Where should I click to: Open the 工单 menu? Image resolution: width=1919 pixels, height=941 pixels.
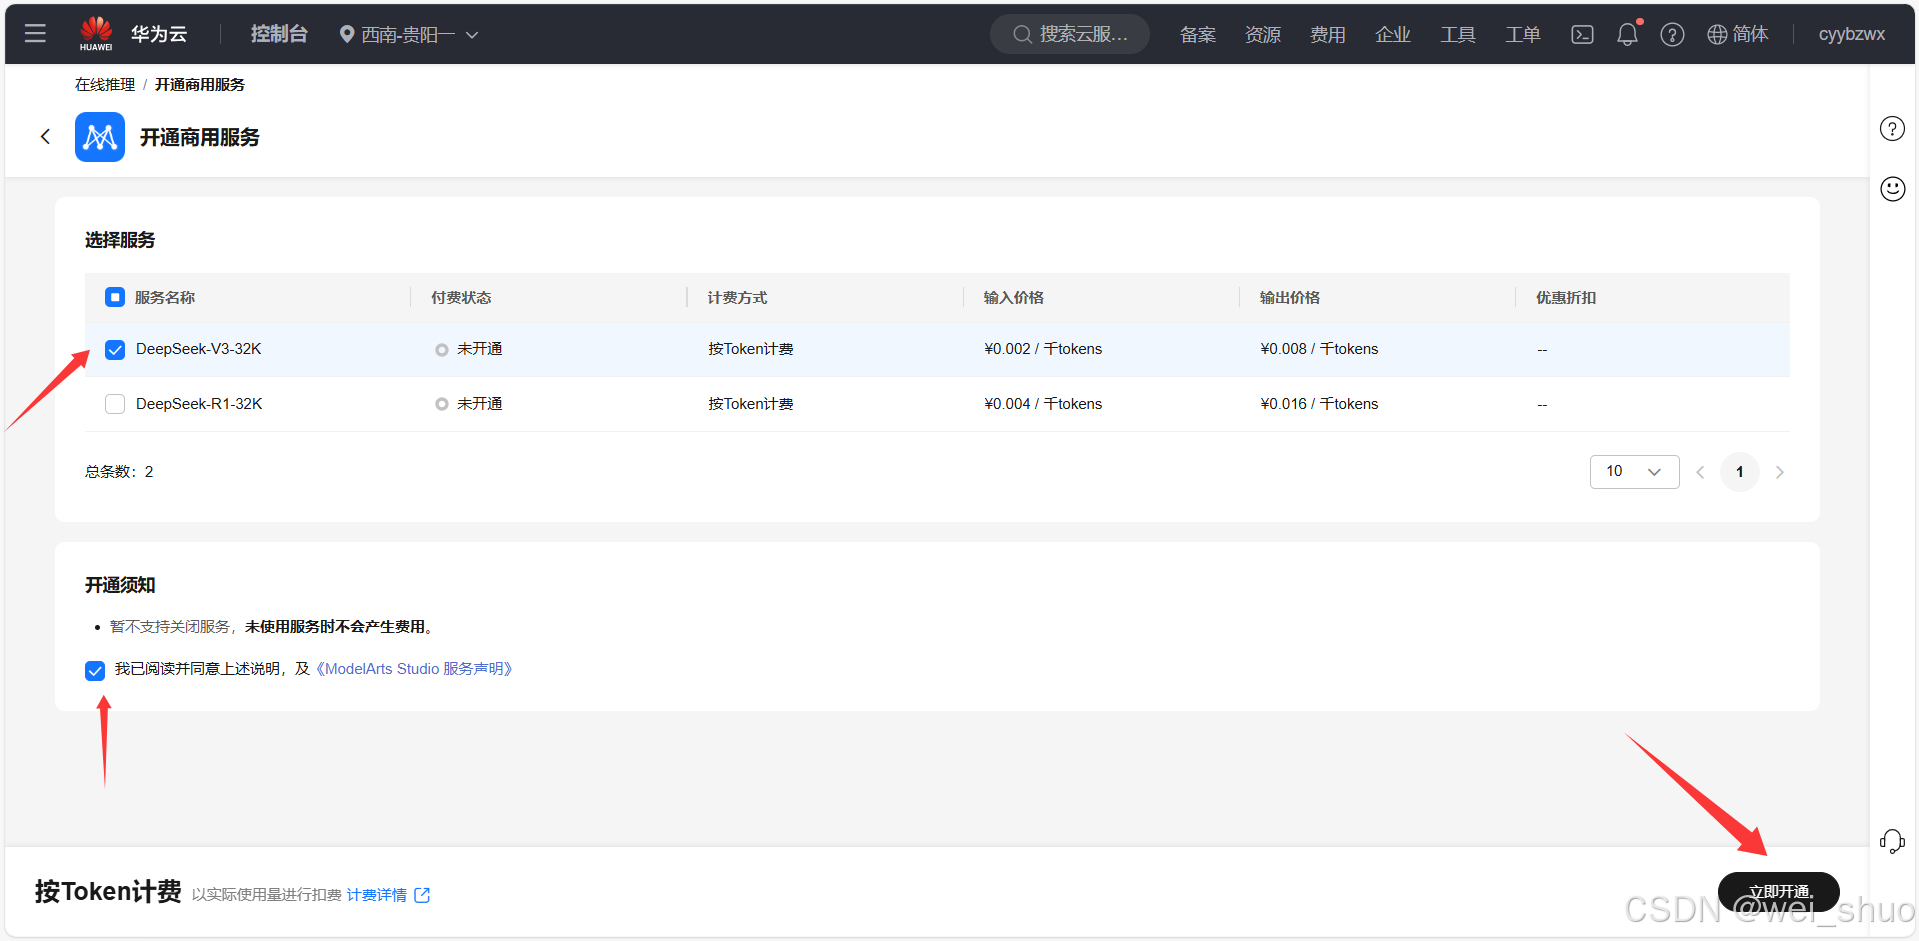pyautogui.click(x=1522, y=34)
